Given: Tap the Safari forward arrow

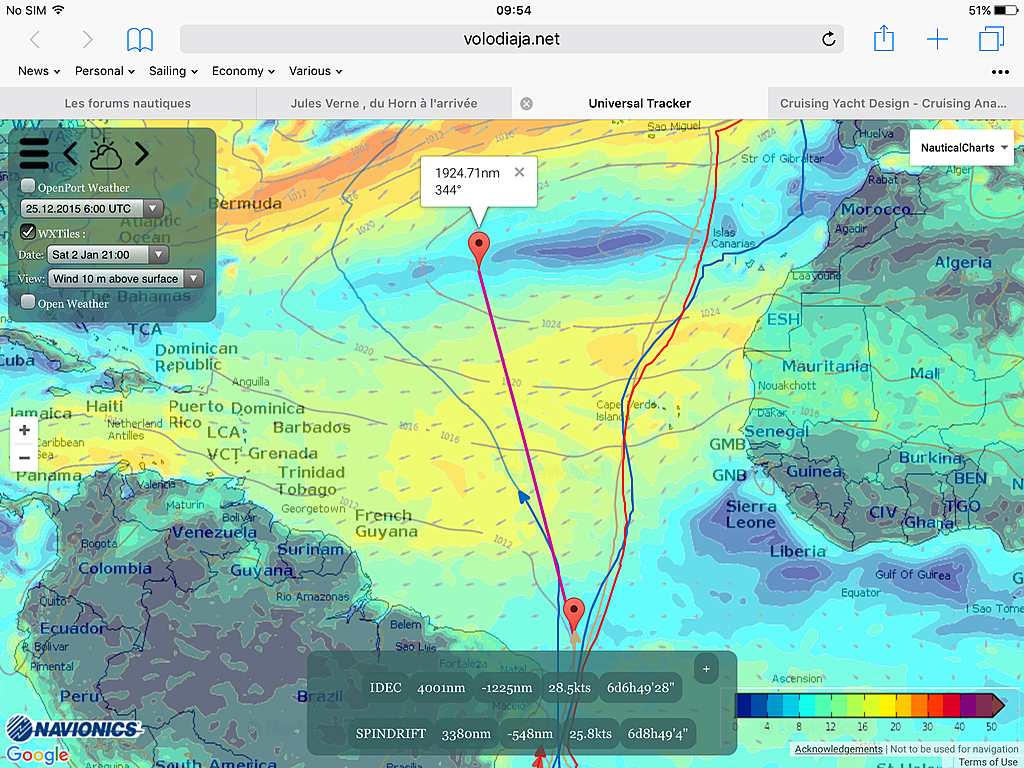Looking at the screenshot, I should pyautogui.click(x=88, y=39).
